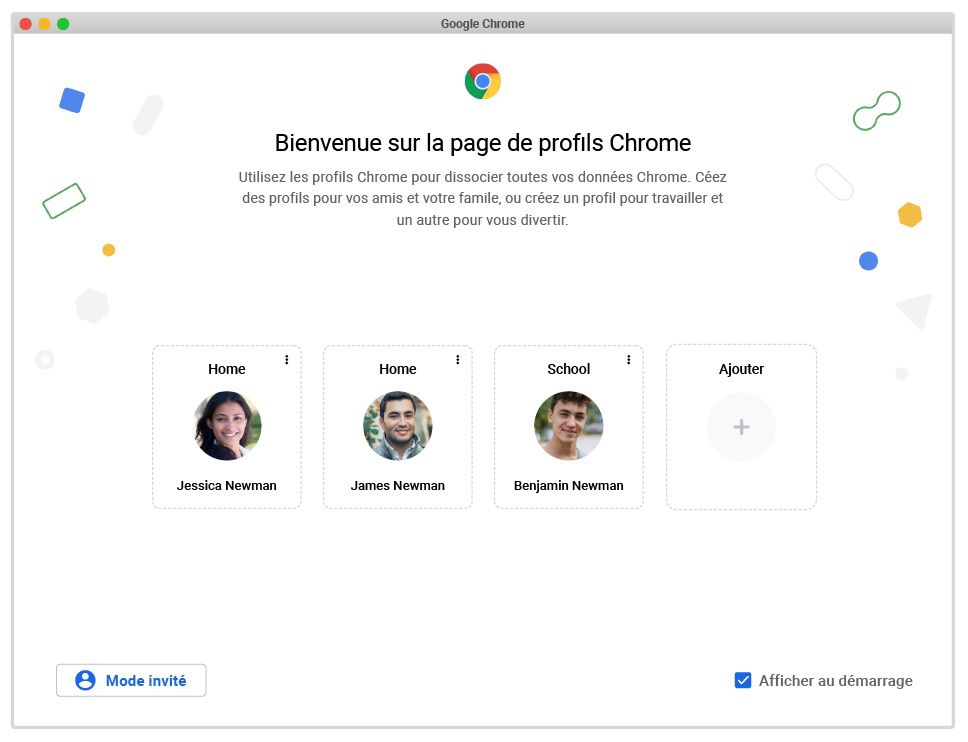This screenshot has width=968, height=742.
Task: Click the green macOS fullscreen button
Action: [x=63, y=23]
